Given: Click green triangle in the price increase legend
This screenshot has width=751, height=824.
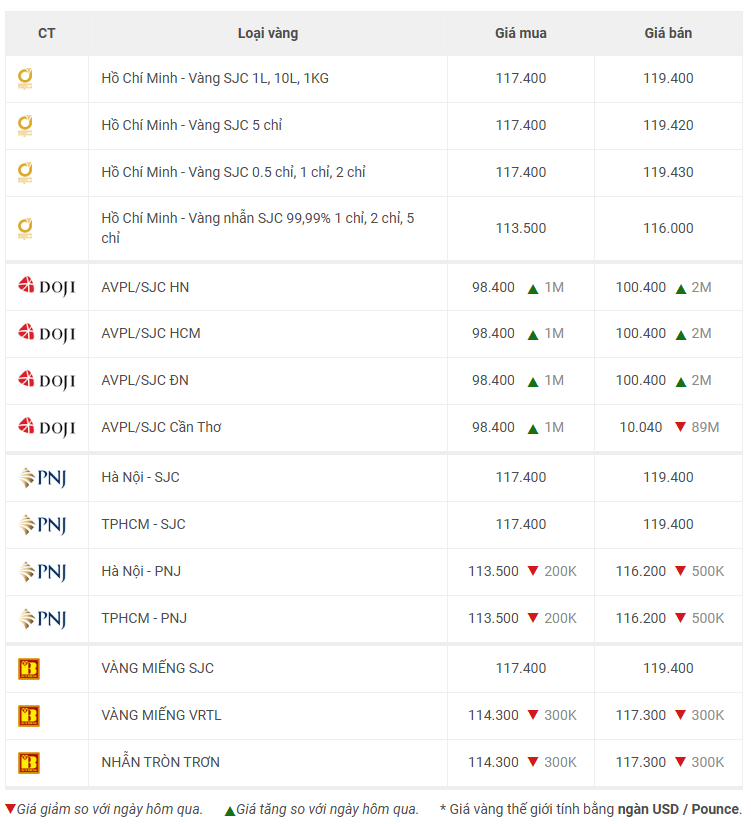Looking at the screenshot, I should point(230,811).
